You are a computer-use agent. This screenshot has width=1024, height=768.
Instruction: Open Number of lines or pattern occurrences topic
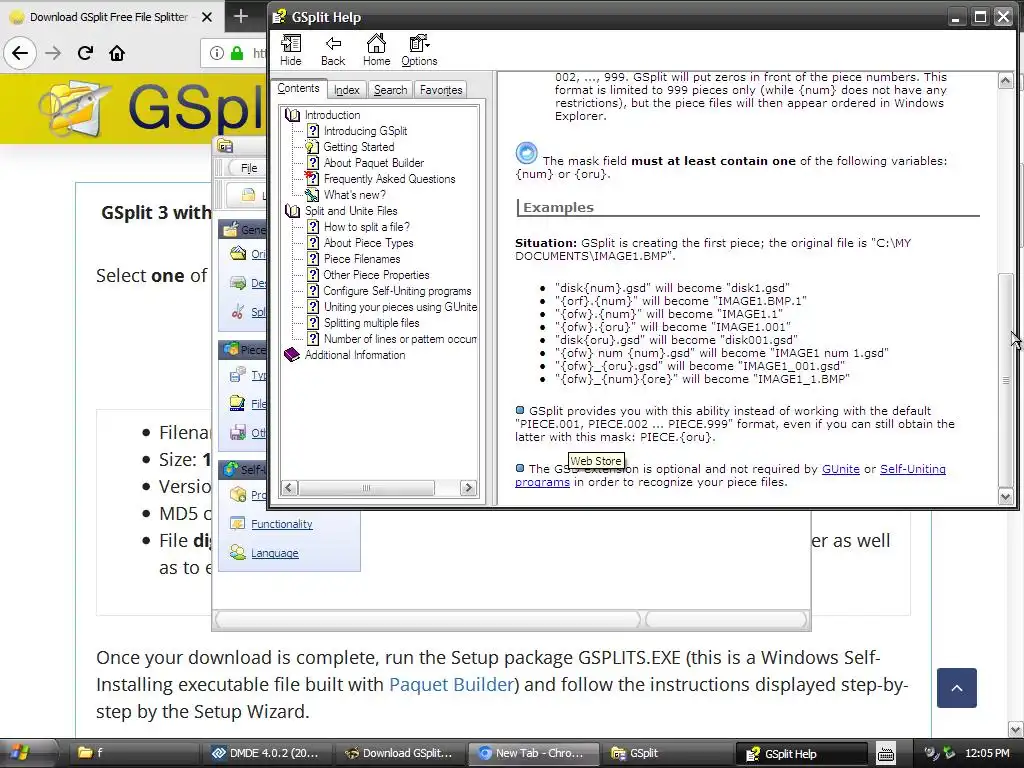click(400, 339)
